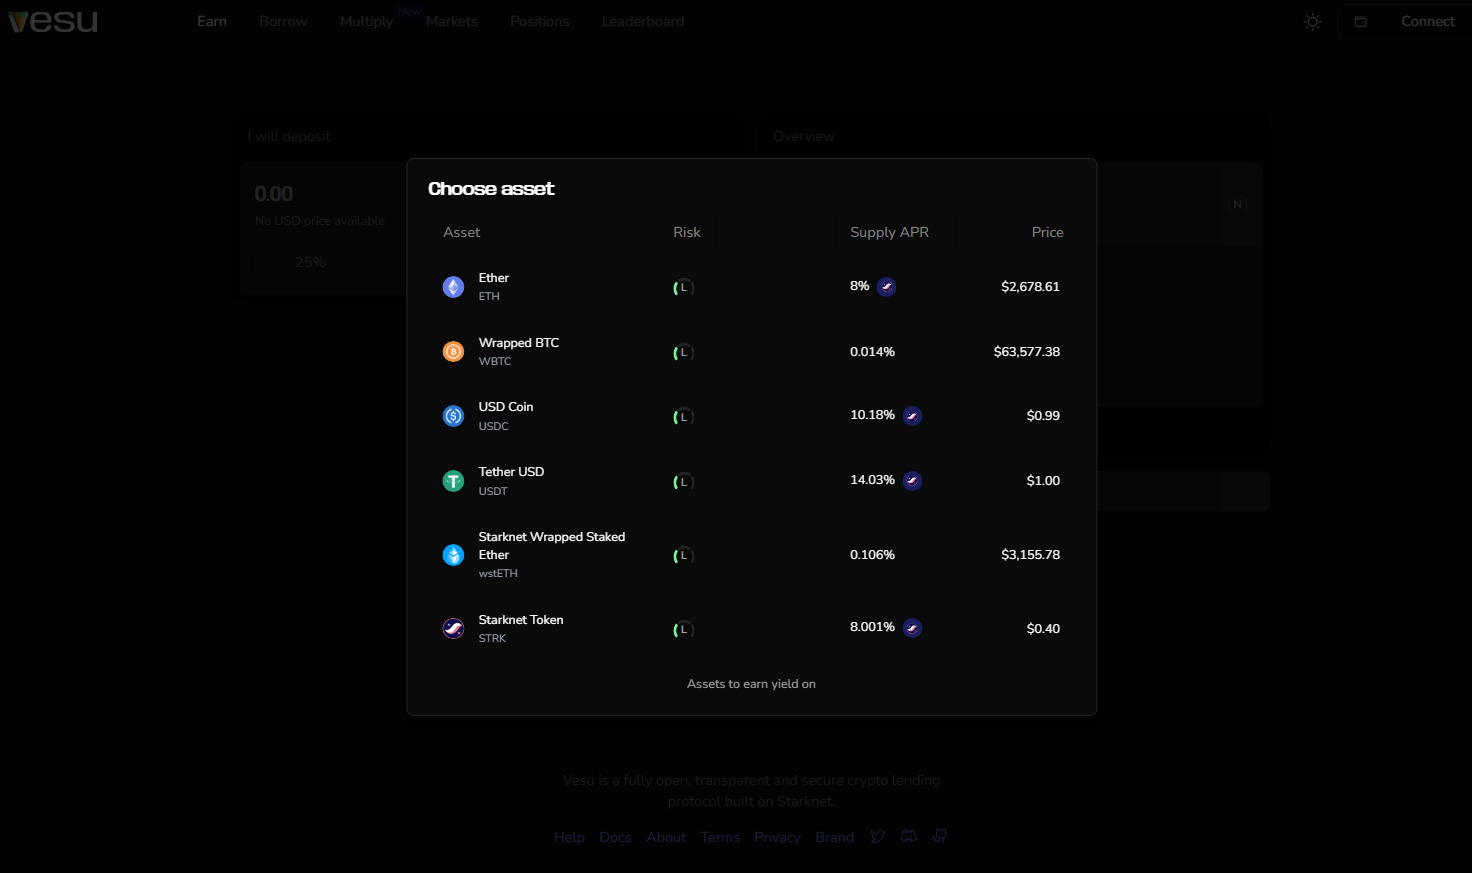The image size is (1472, 873).
Task: Open the Positions page
Action: [540, 21]
